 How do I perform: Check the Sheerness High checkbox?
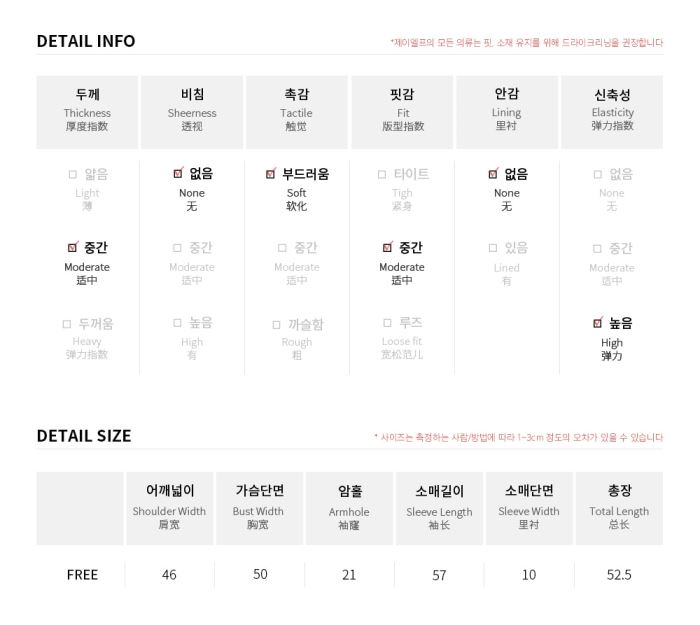pyautogui.click(x=177, y=323)
